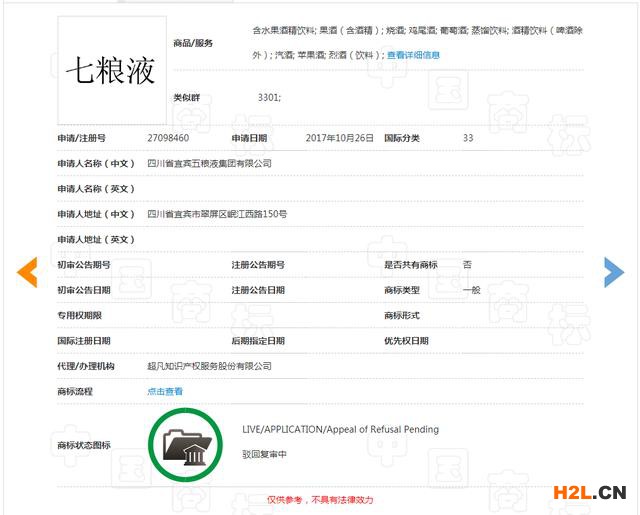The width and height of the screenshot is (640, 515).
Task: Click the orange previous-record arrow
Action: click(x=27, y=271)
